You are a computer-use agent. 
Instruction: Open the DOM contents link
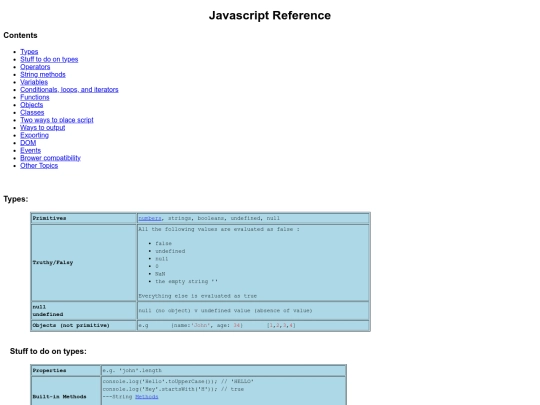coord(28,143)
